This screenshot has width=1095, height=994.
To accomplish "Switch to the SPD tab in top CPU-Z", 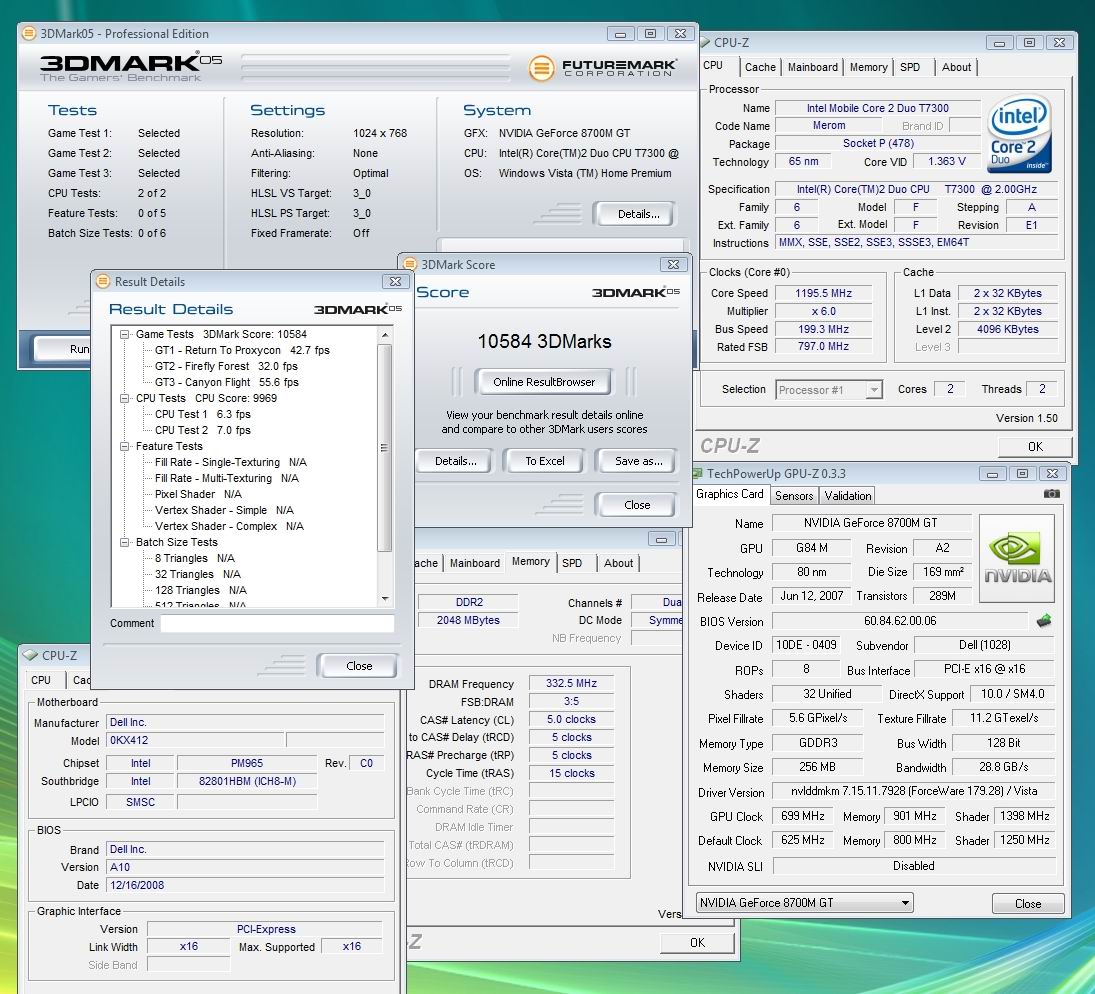I will click(910, 67).
